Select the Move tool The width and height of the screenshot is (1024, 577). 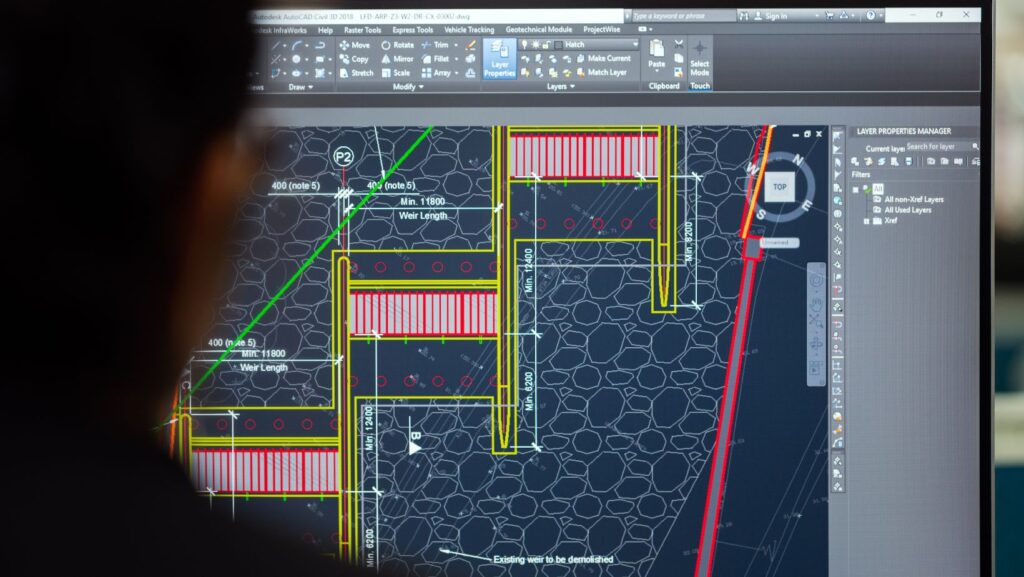[x=354, y=45]
